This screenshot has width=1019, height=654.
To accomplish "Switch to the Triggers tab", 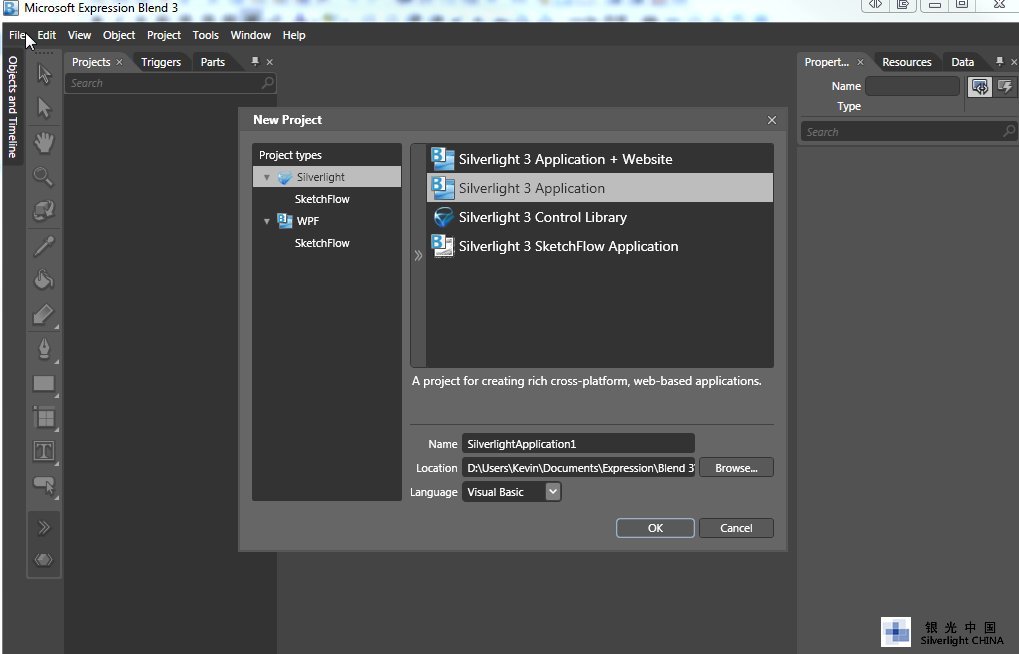I will (161, 62).
